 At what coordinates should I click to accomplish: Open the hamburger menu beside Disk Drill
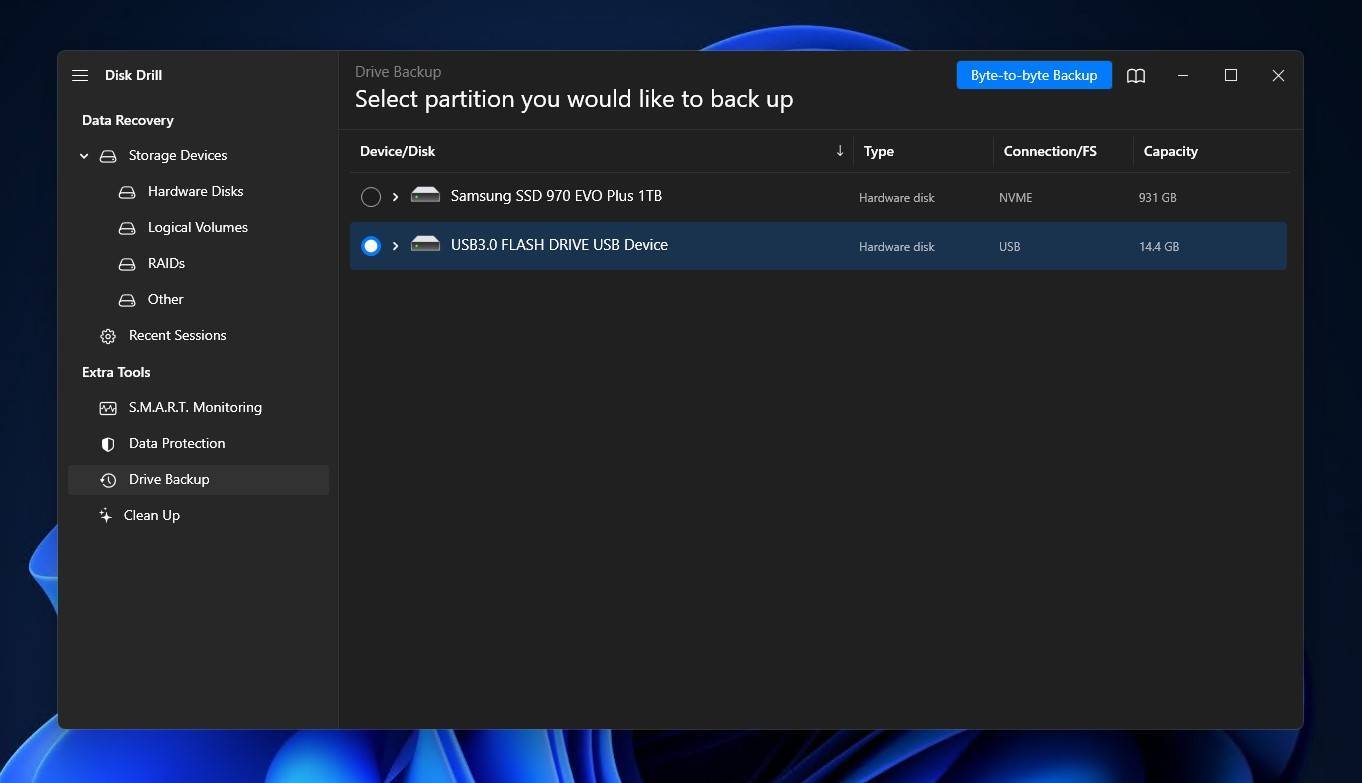[80, 76]
